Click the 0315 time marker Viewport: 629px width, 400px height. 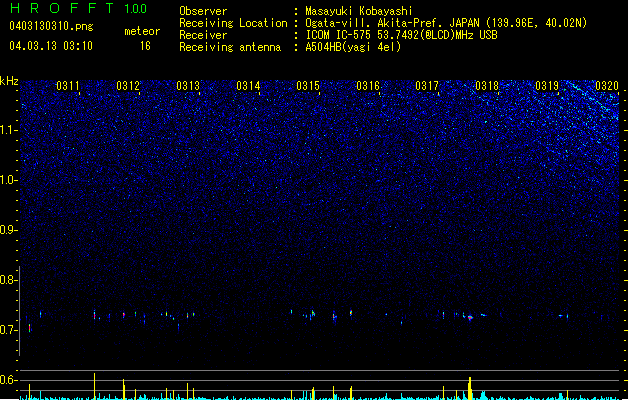[308, 86]
